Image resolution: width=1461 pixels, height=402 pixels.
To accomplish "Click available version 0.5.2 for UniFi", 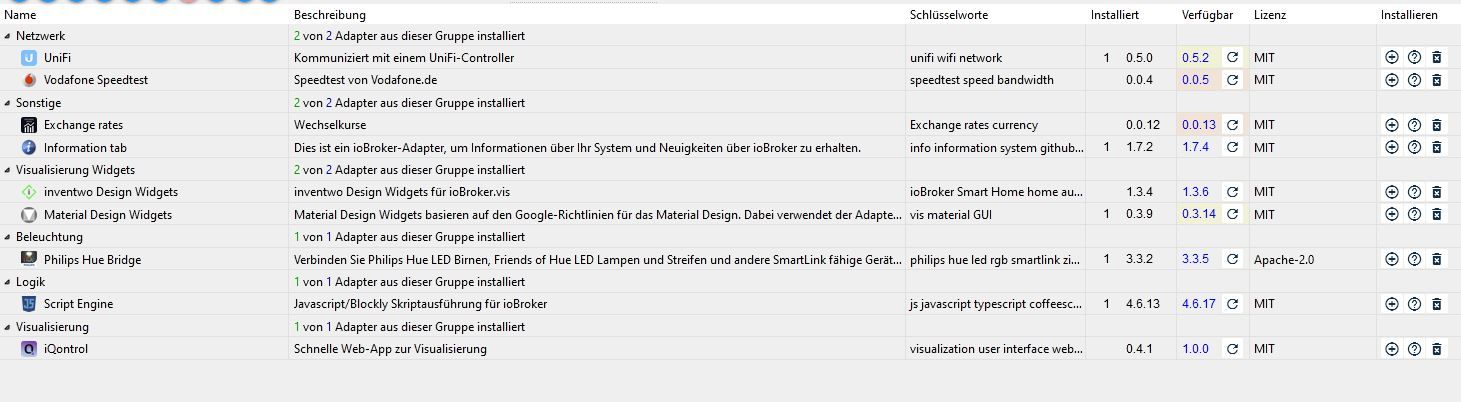I will point(1195,58).
